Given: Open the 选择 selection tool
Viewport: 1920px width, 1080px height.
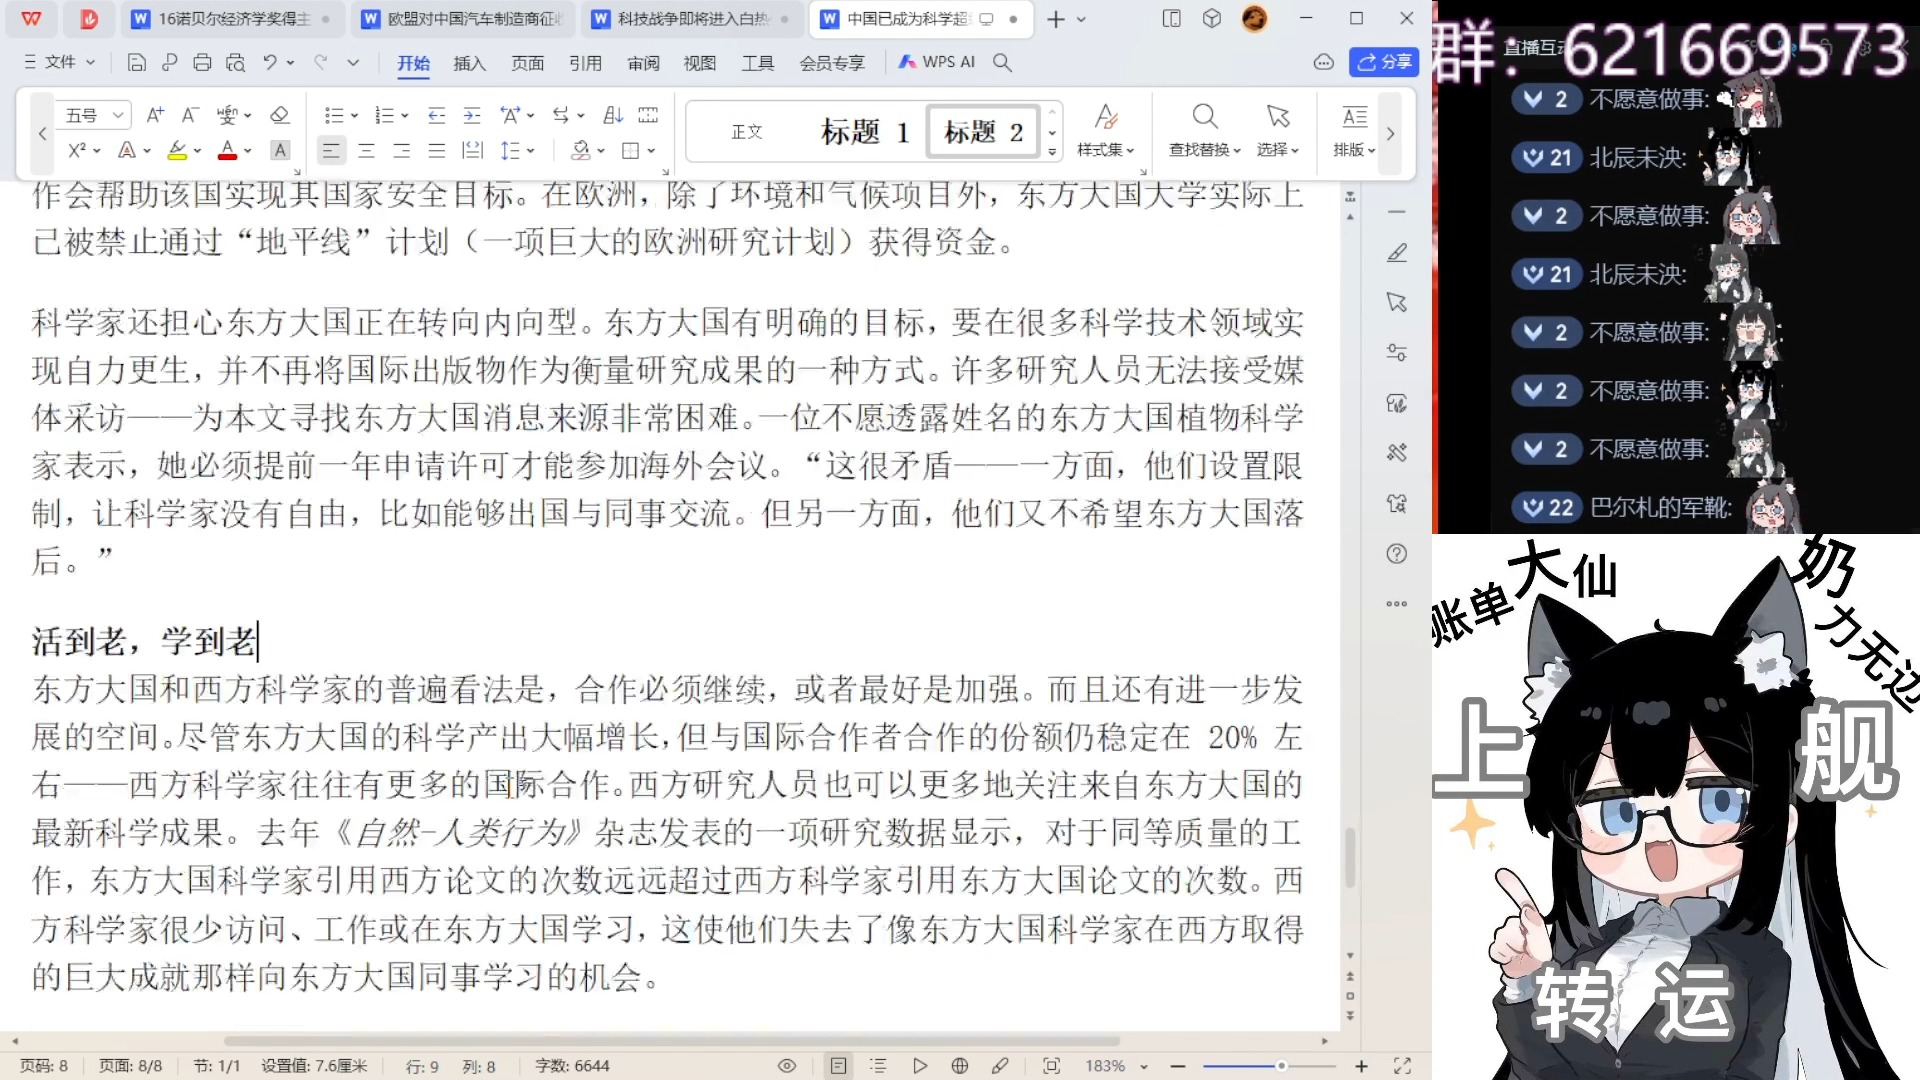Looking at the screenshot, I should [1277, 131].
